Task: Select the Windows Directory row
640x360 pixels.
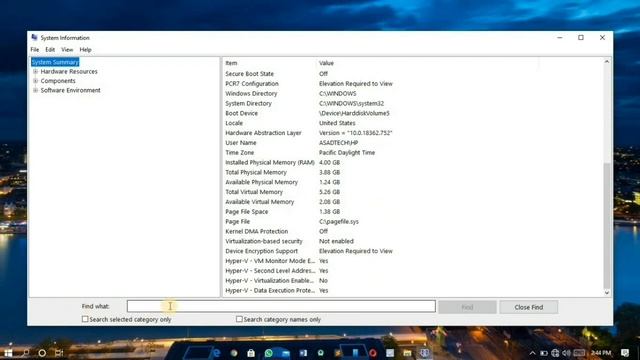Action: click(x=413, y=93)
